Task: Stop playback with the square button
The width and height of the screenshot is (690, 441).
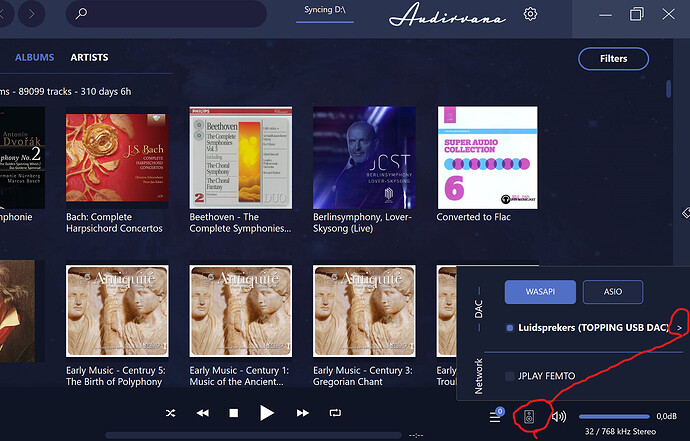Action: [234, 413]
